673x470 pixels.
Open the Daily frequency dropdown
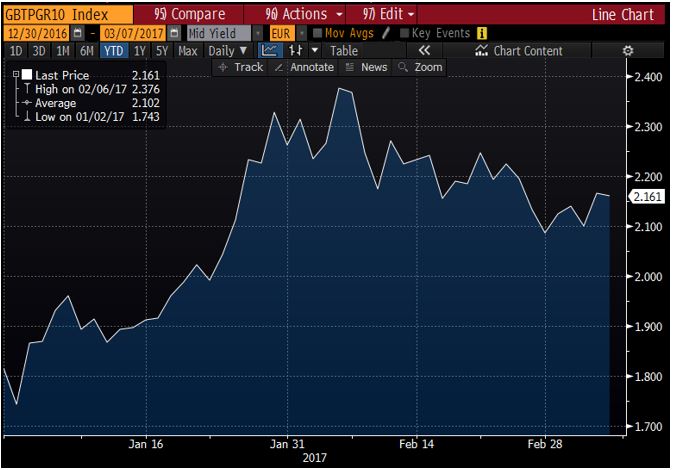point(228,50)
